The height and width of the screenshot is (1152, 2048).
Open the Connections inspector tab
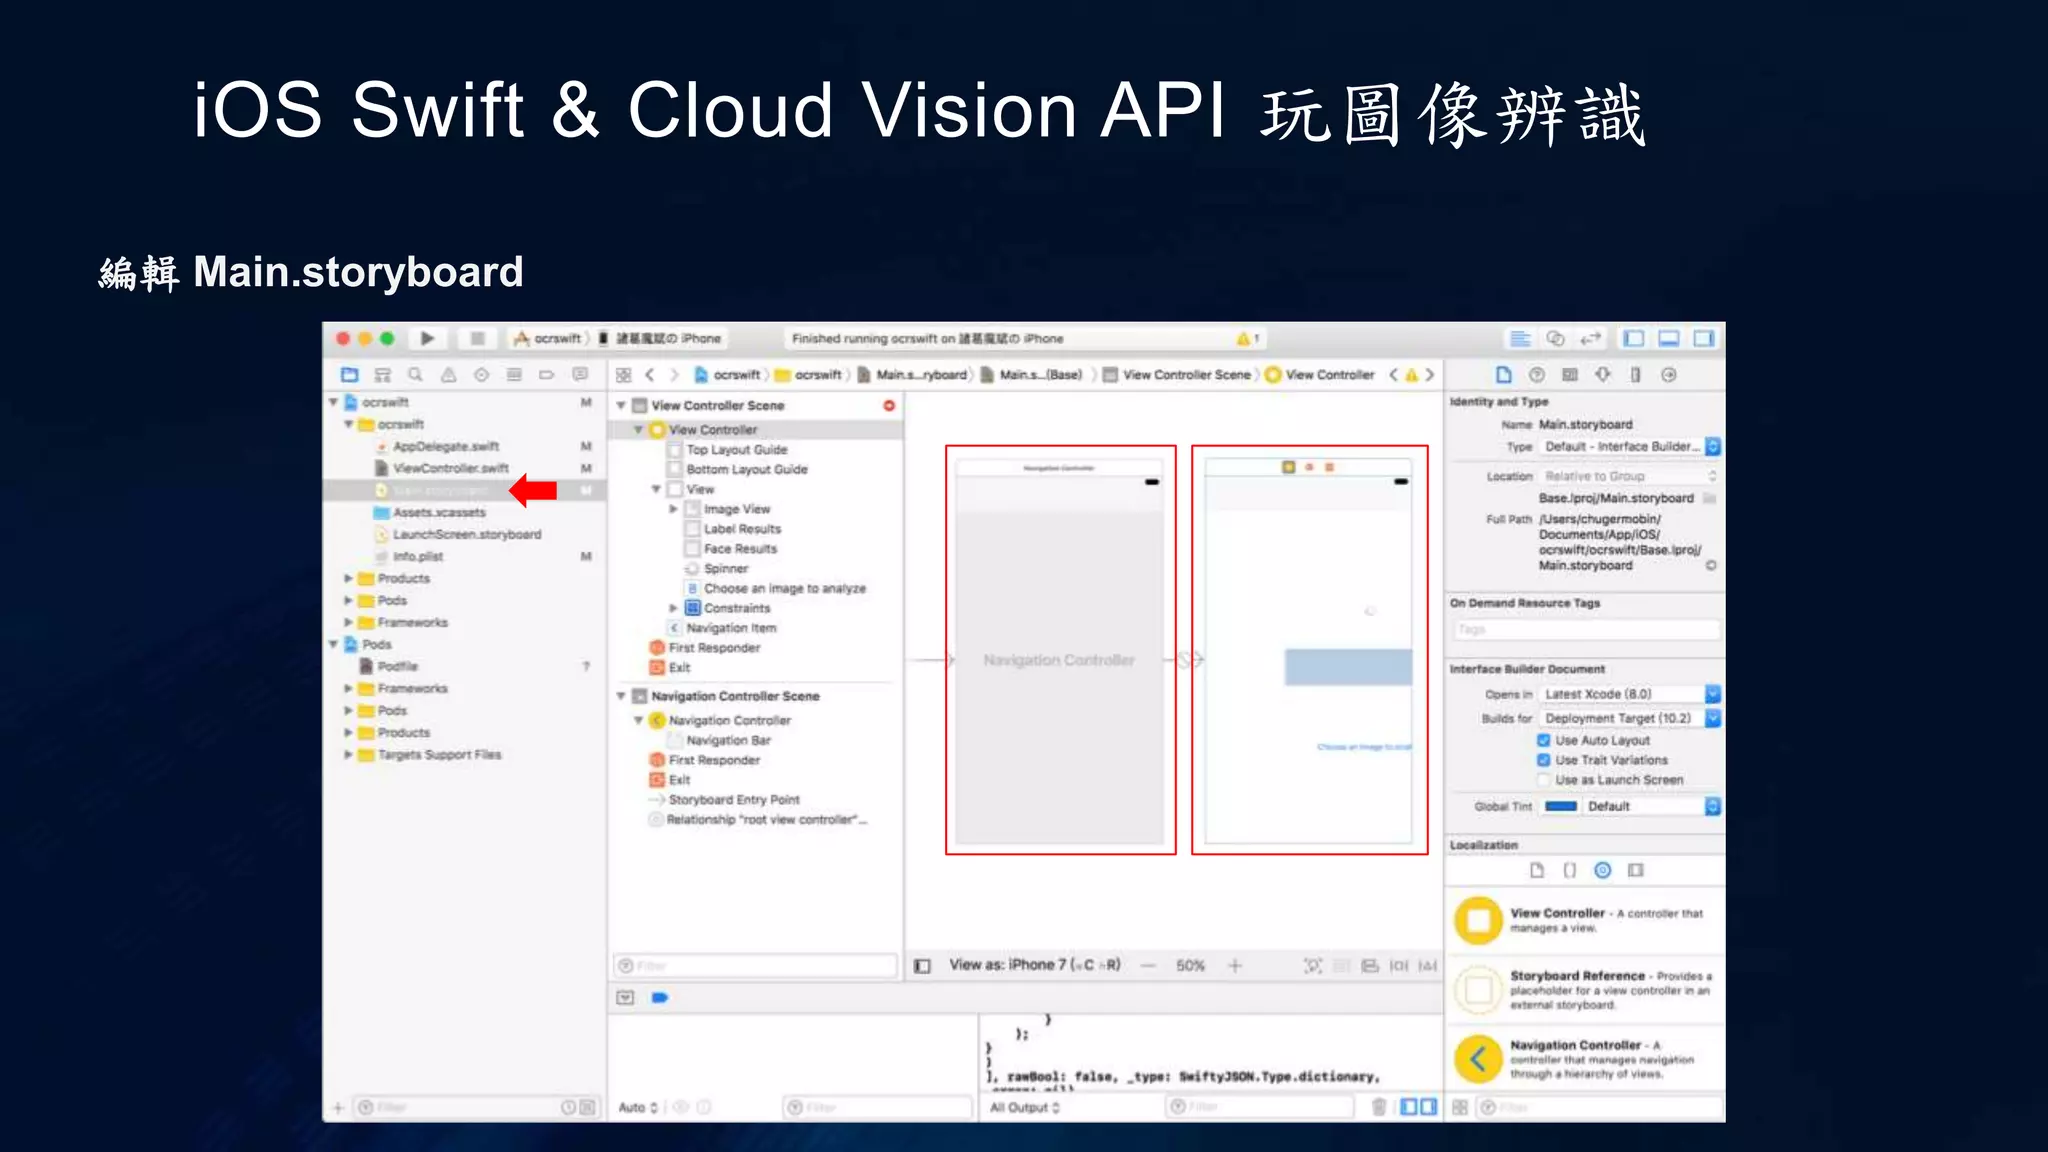point(1669,375)
